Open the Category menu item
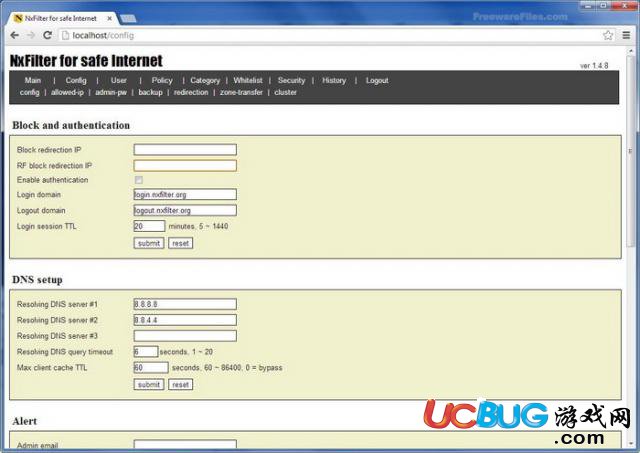Viewport: 640px width, 453px height. click(x=205, y=80)
